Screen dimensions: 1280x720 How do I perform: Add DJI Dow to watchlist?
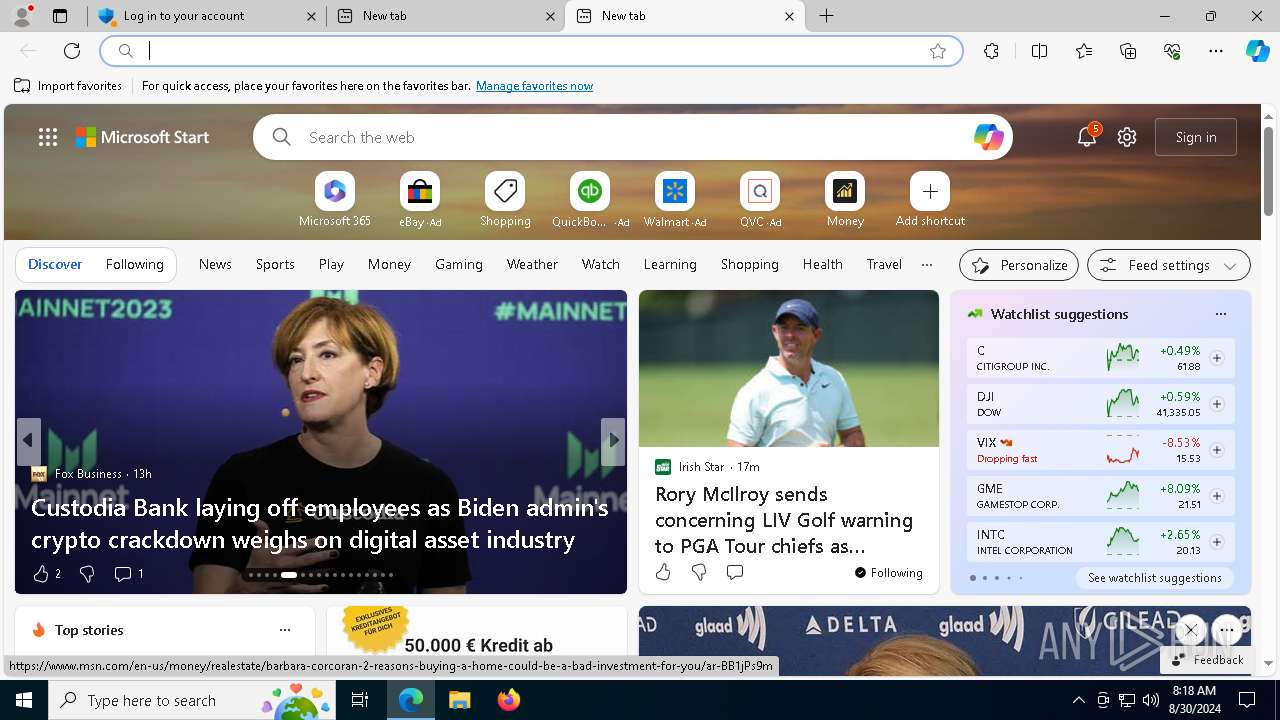pos(1217,404)
